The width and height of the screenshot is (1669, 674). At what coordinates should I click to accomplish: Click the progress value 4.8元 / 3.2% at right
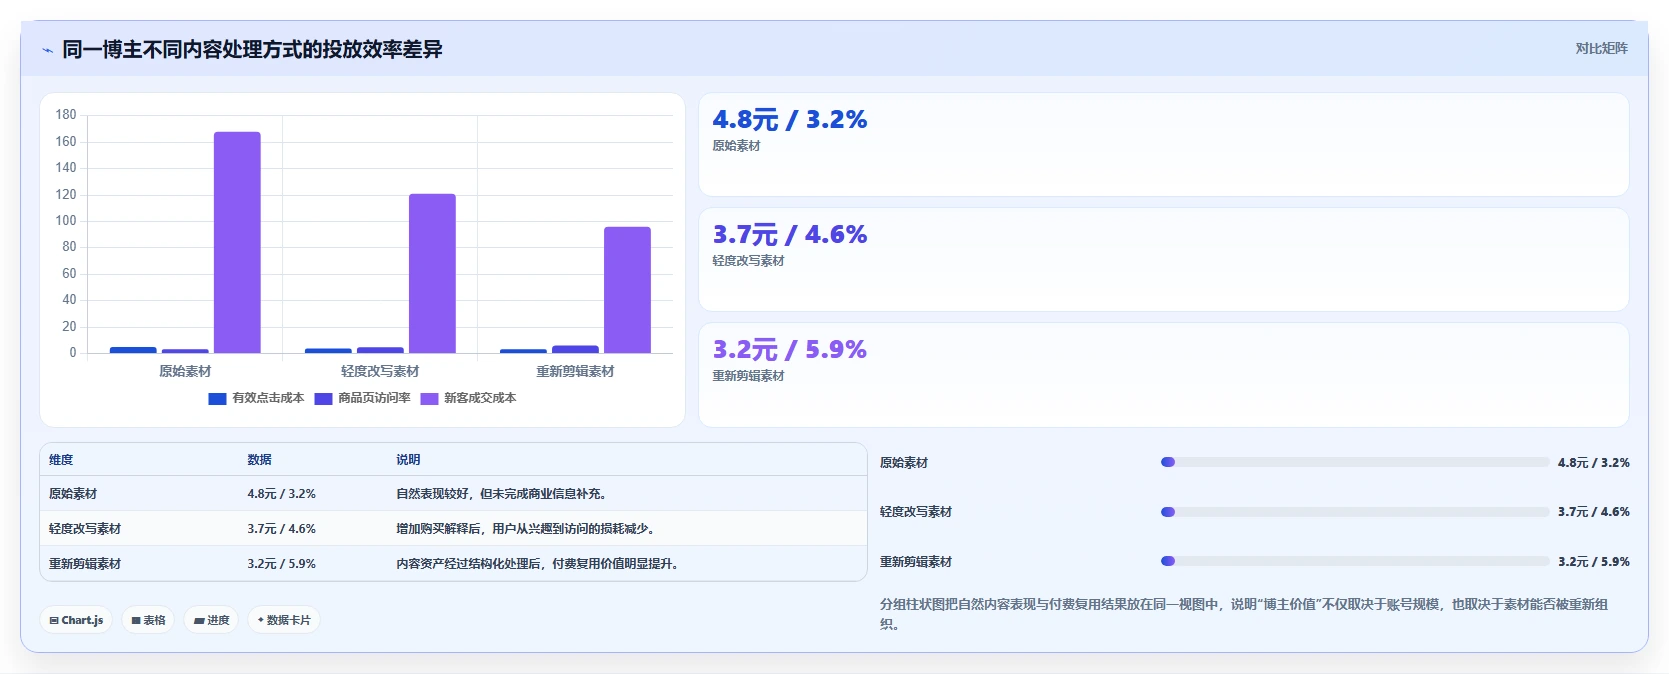[x=1593, y=462]
